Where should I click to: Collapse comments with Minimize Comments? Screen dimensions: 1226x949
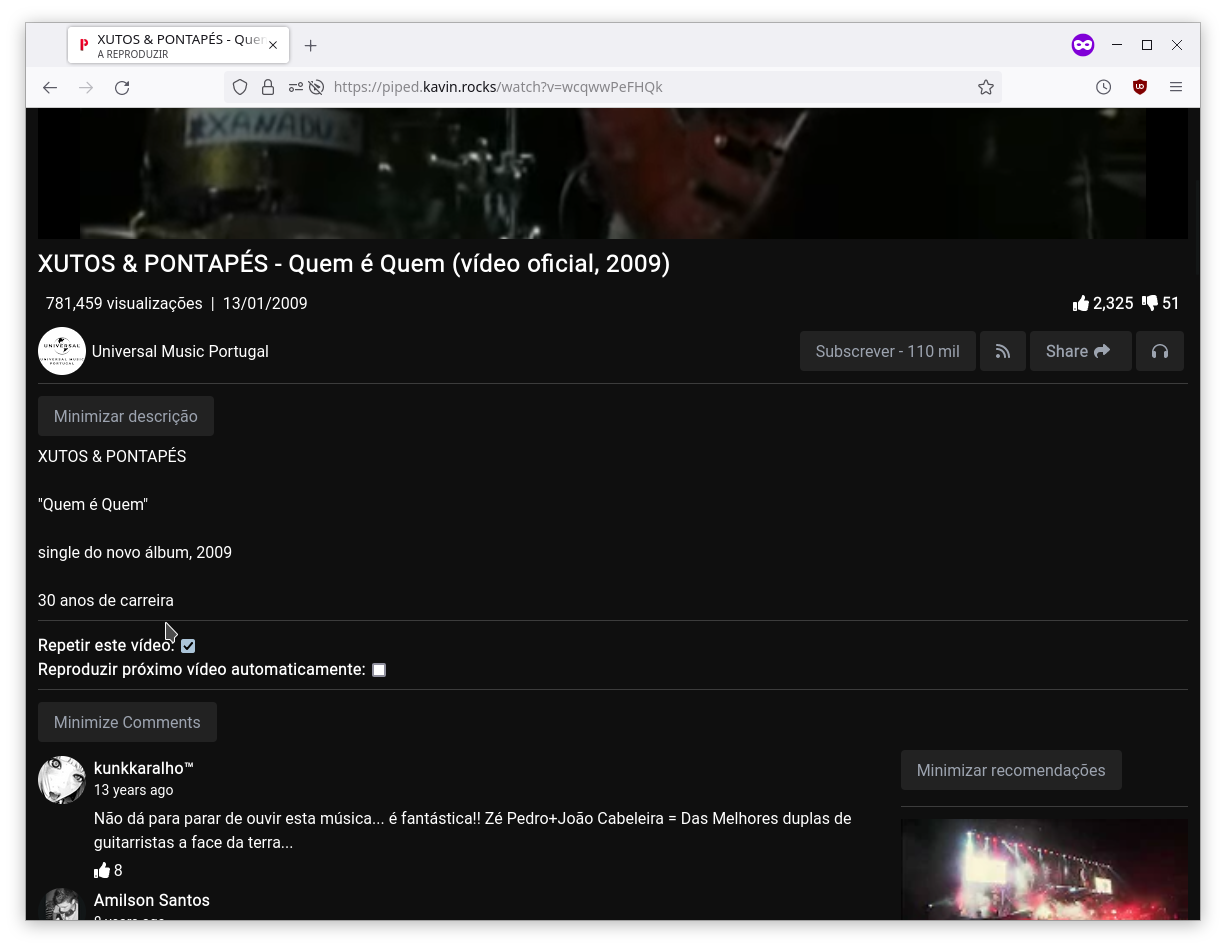click(x=127, y=722)
